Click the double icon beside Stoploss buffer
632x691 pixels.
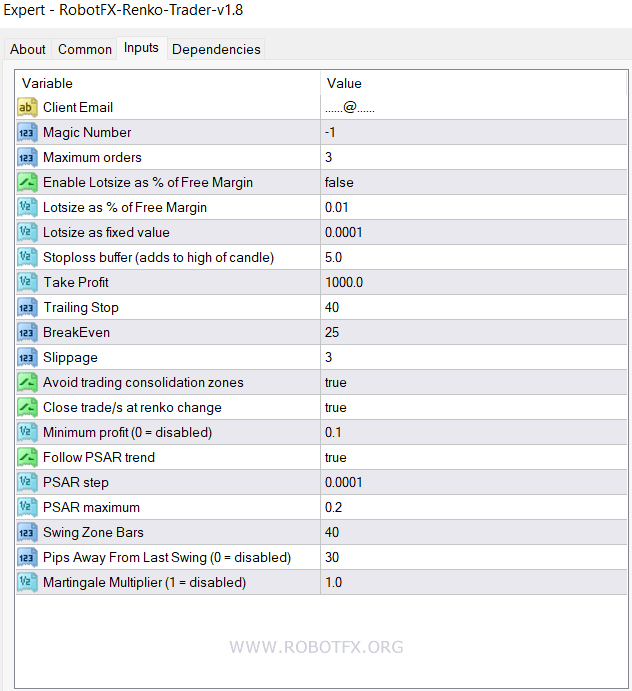(27, 257)
